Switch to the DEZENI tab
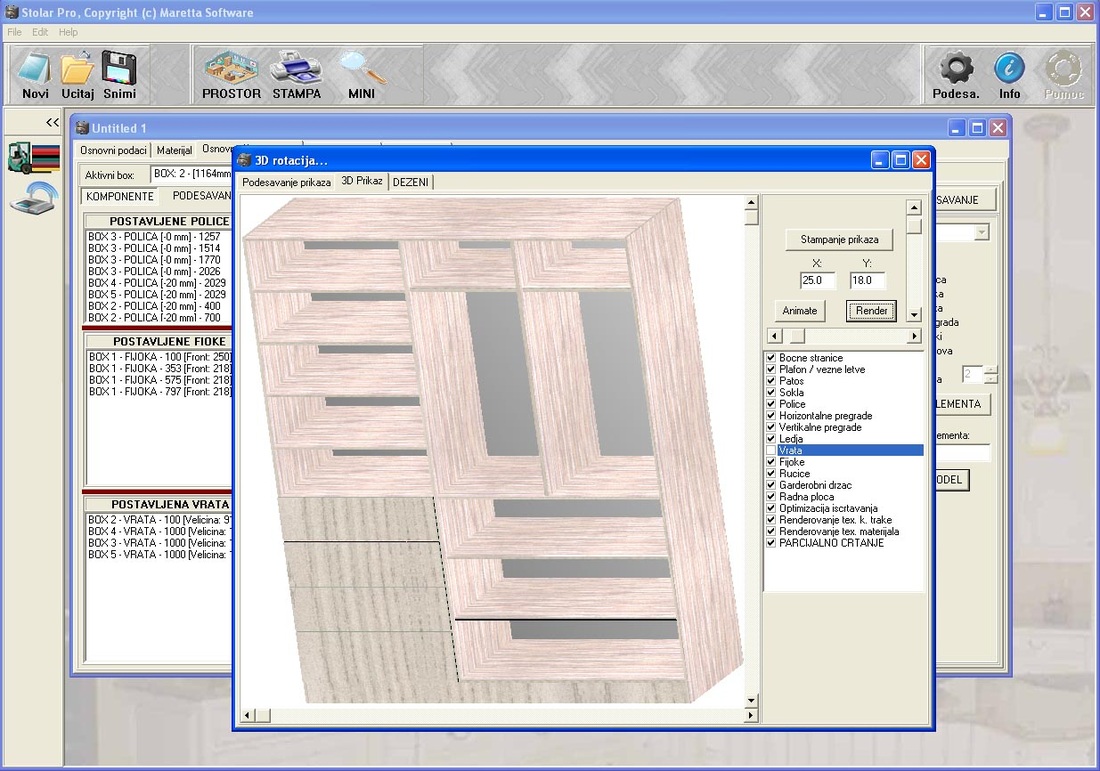 pyautogui.click(x=410, y=182)
